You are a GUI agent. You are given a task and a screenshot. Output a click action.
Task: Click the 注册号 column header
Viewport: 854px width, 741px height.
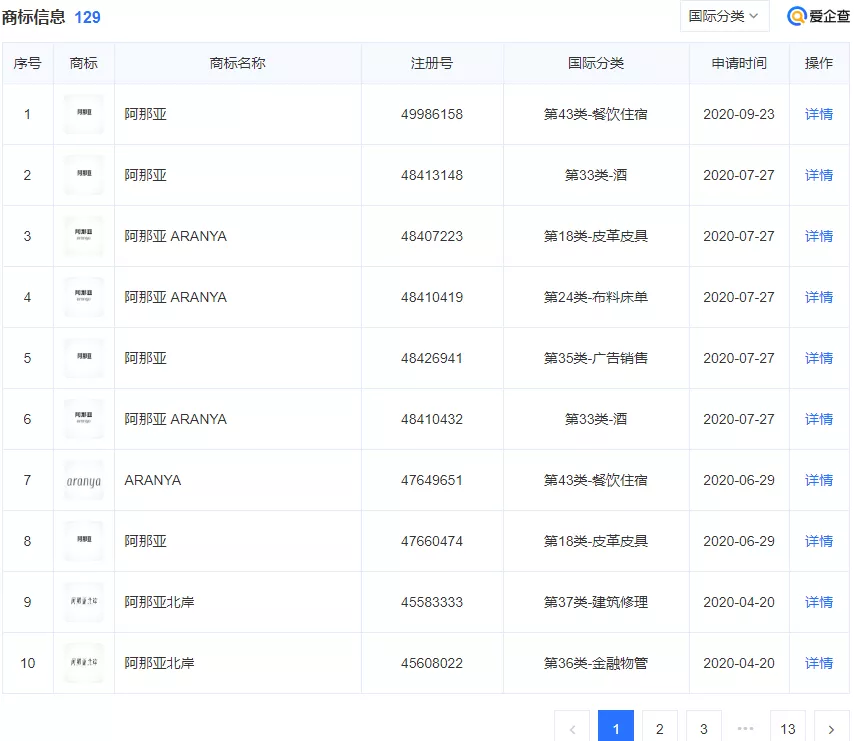pos(432,63)
